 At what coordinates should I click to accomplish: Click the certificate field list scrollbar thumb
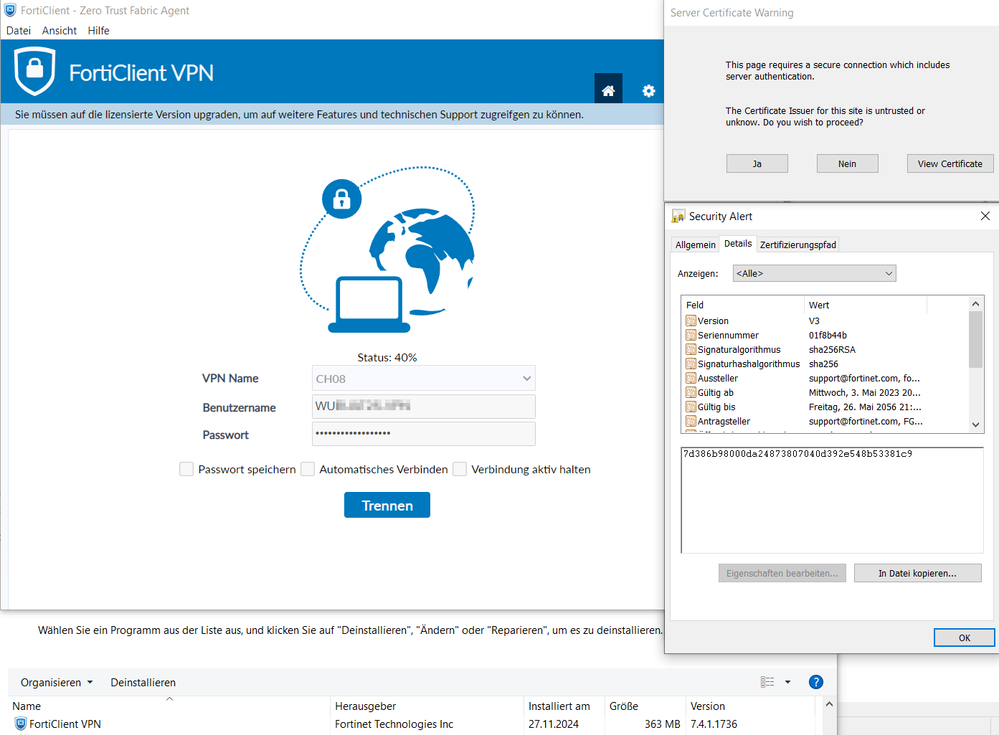[975, 339]
